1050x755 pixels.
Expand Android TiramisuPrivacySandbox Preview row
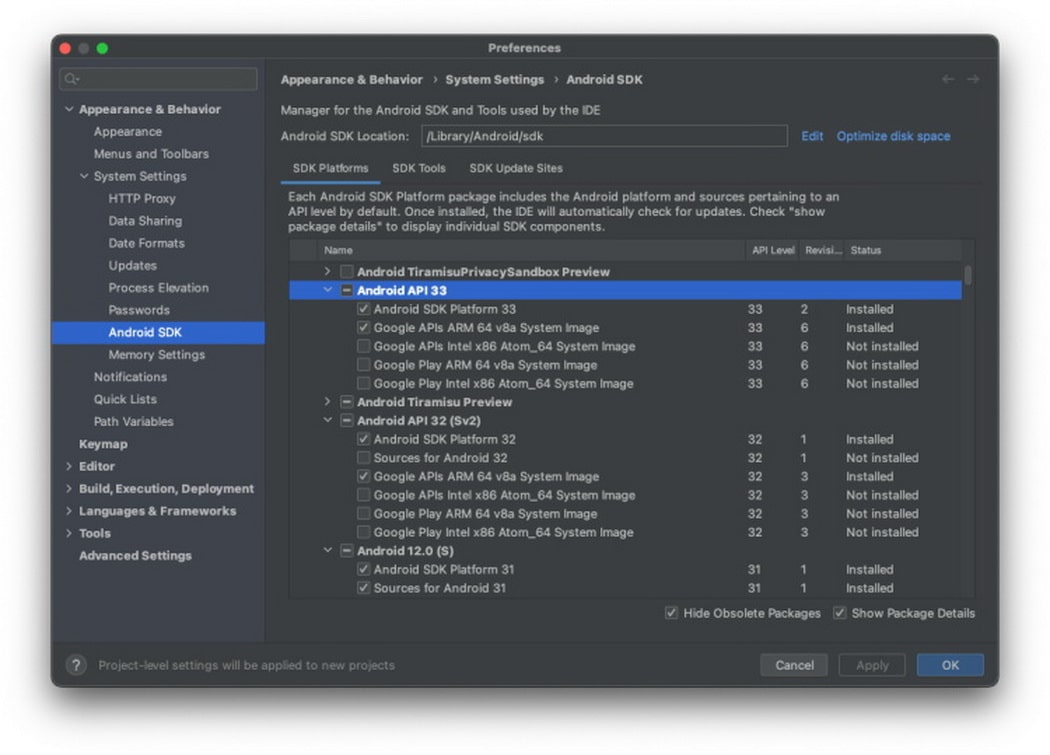[327, 271]
